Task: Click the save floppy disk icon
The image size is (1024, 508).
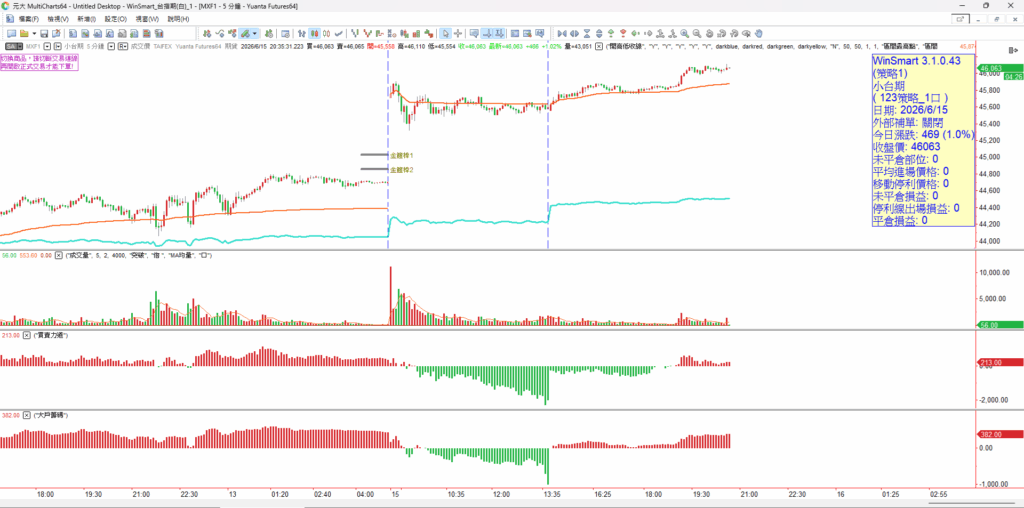Action: (44, 33)
